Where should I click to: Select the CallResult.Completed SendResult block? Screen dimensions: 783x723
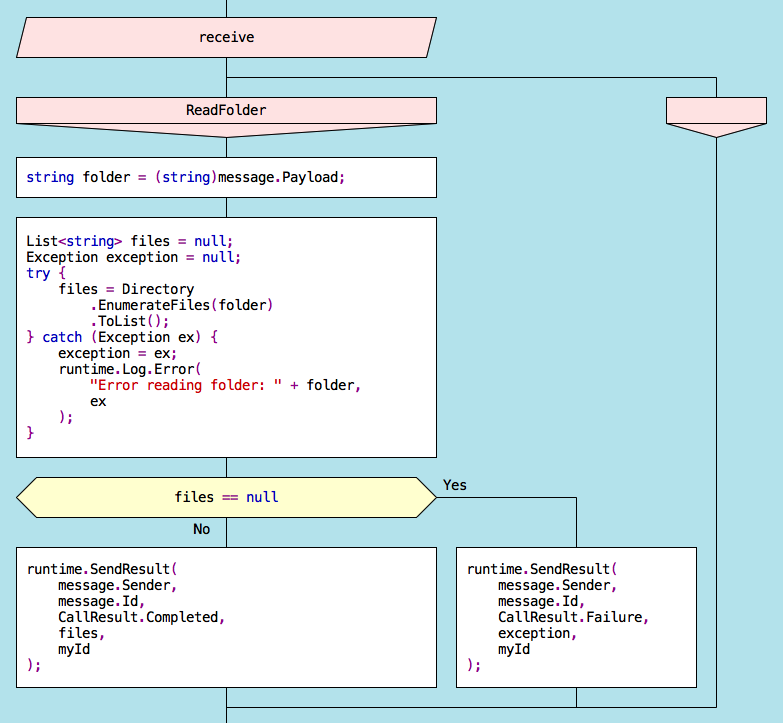tap(226, 617)
